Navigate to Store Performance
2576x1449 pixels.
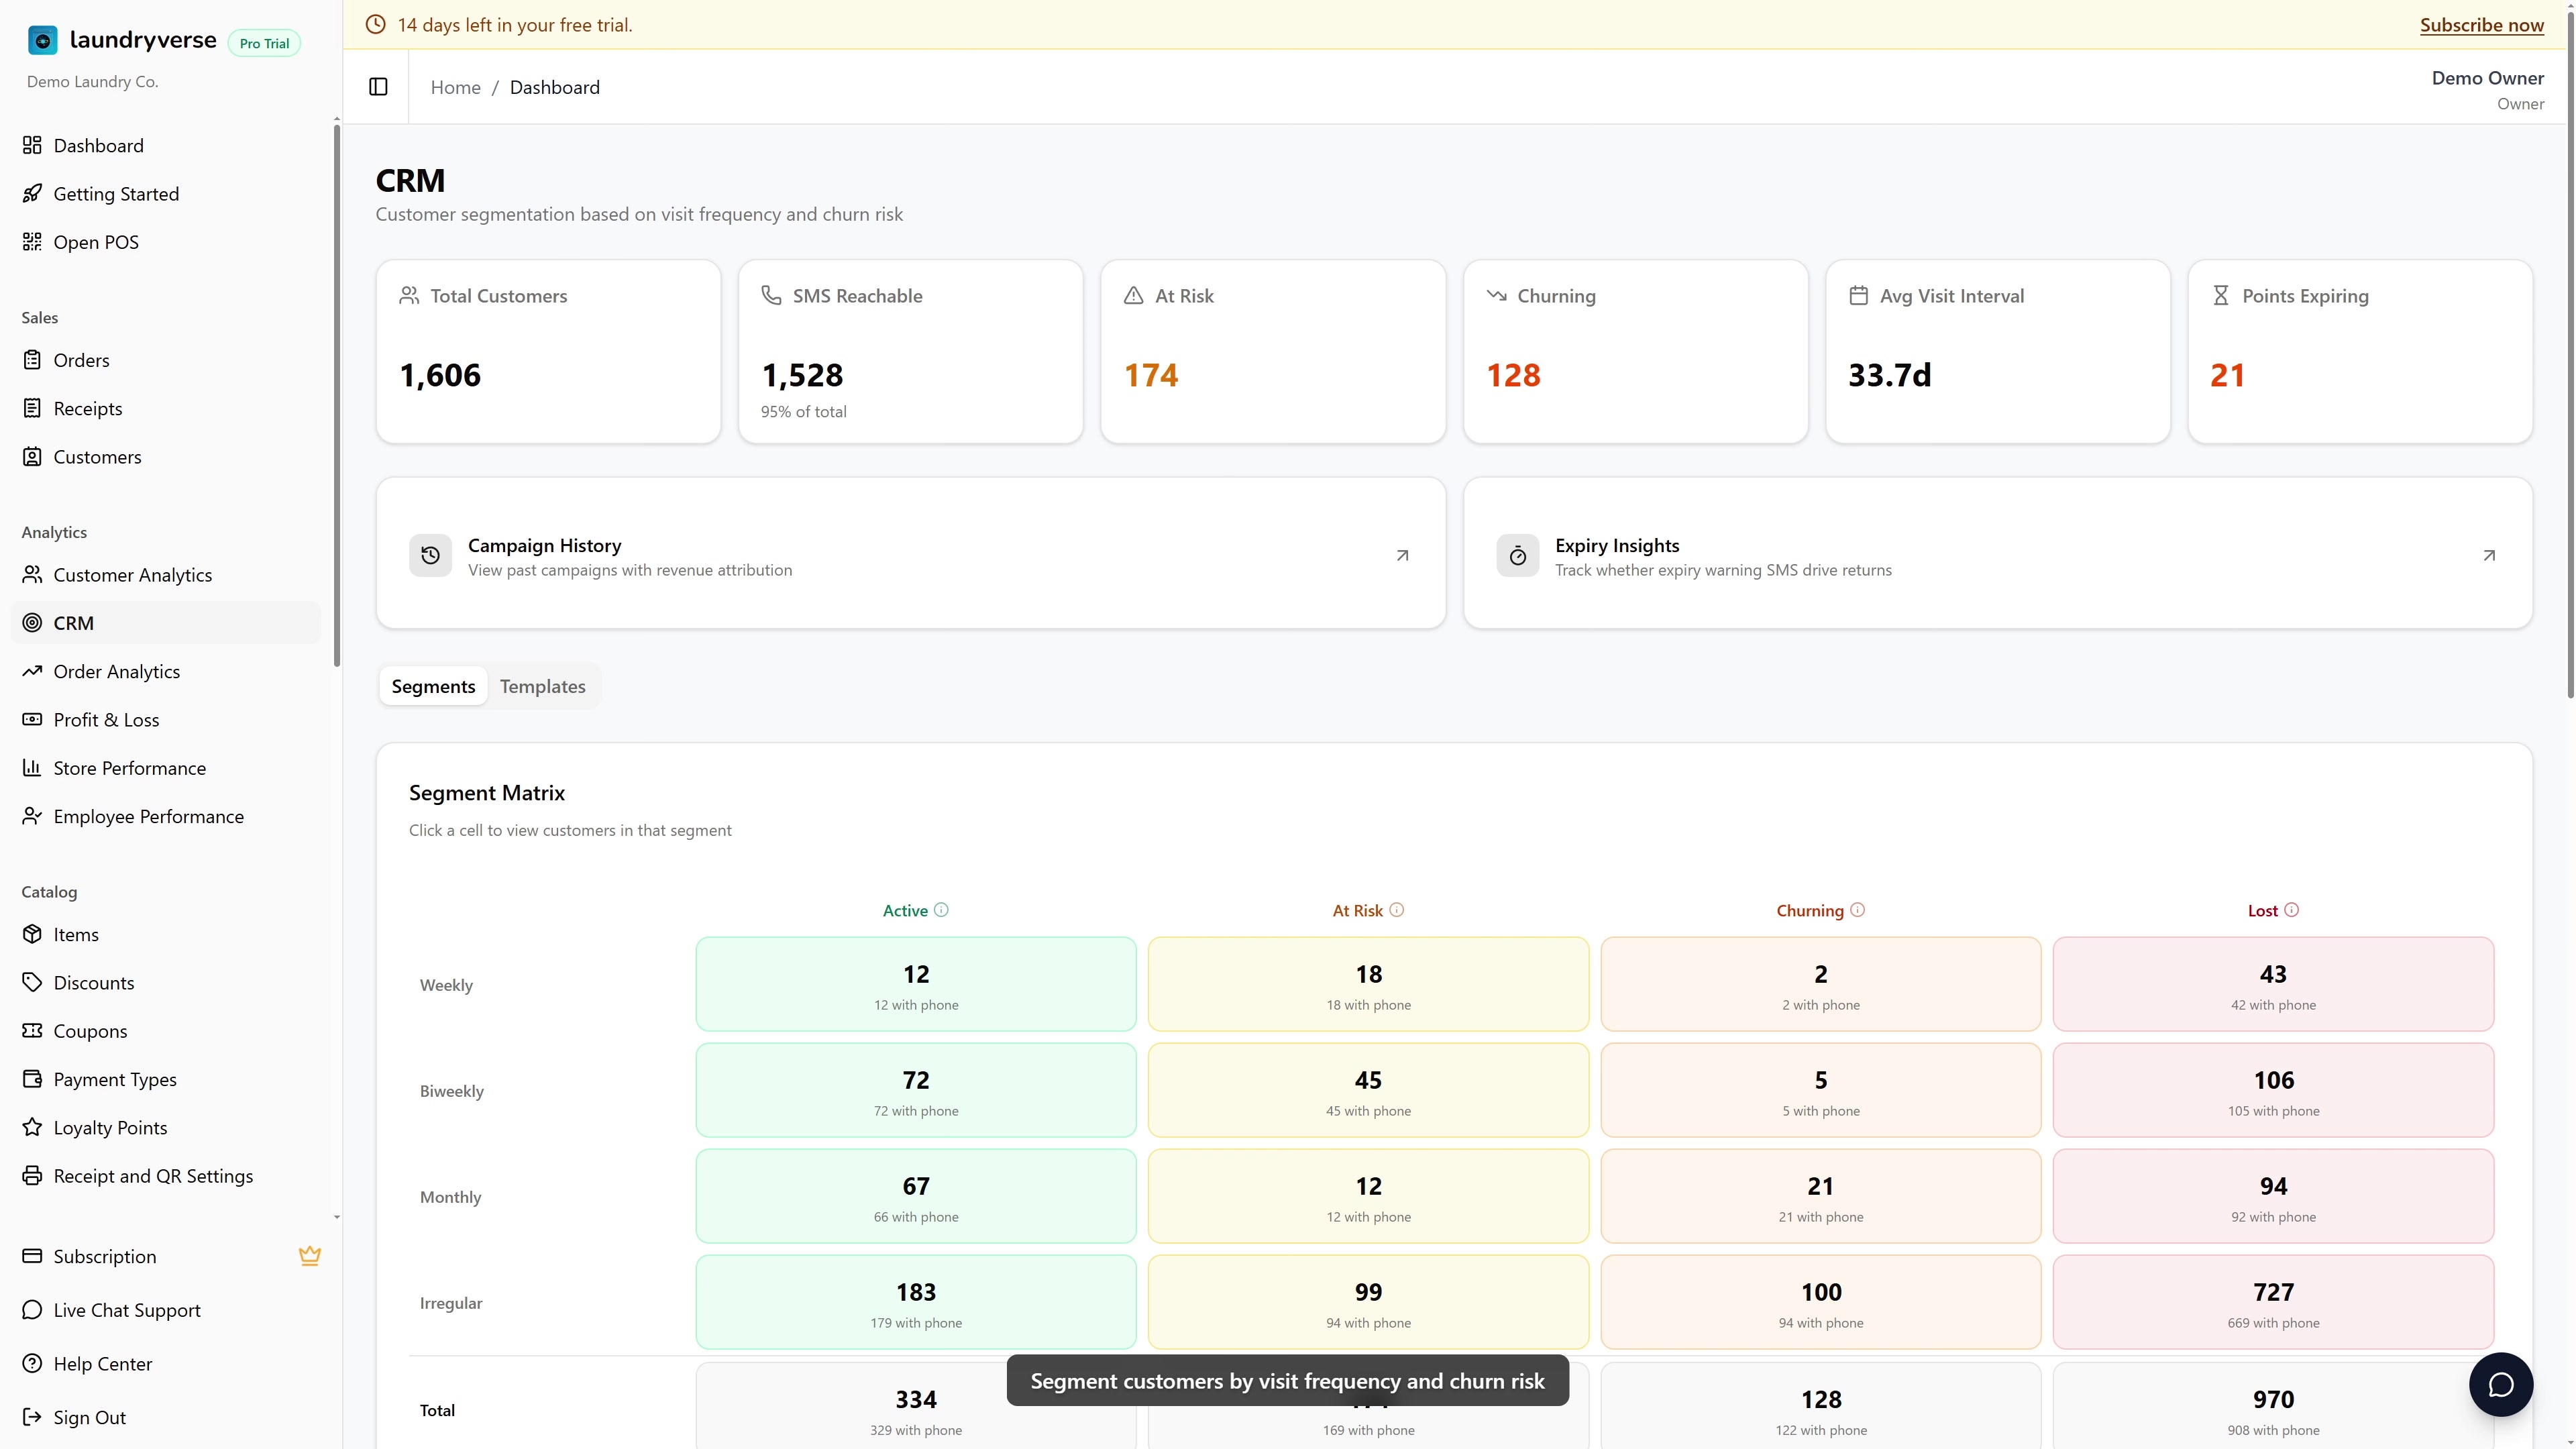166,768
